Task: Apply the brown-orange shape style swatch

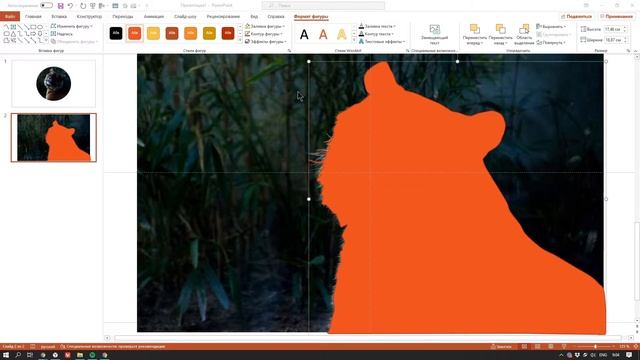Action: click(x=172, y=33)
